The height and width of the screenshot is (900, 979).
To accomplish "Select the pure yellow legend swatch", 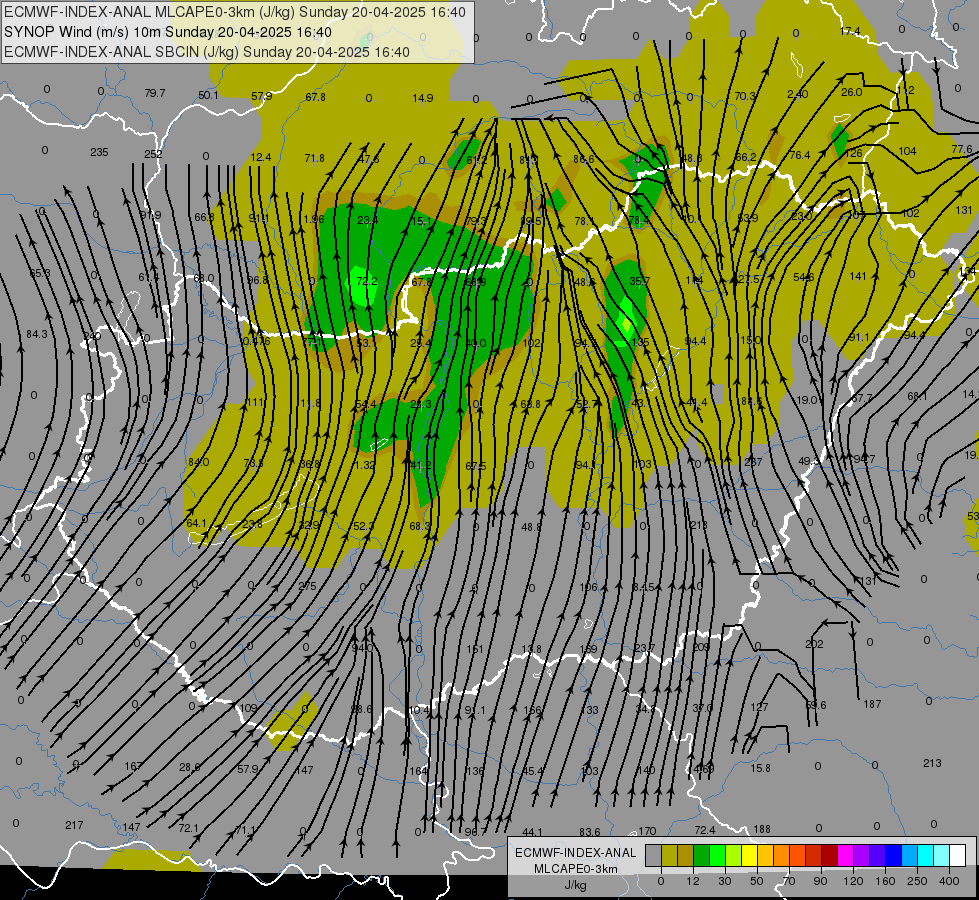I will click(749, 856).
